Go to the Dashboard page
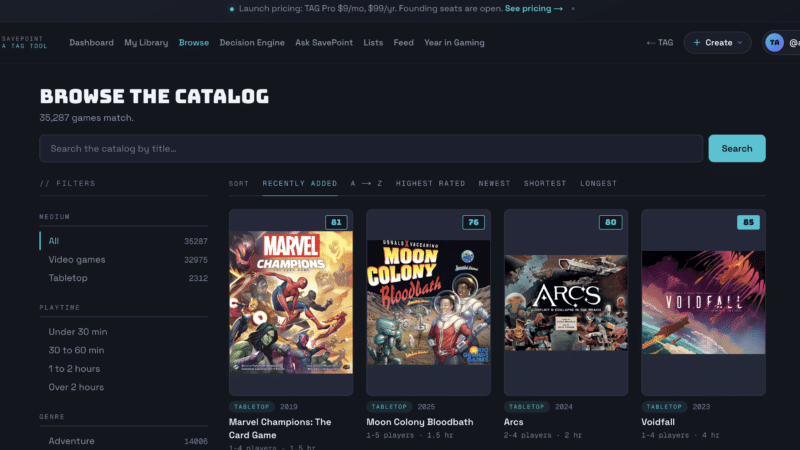Image resolution: width=800 pixels, height=450 pixels. 91,42
